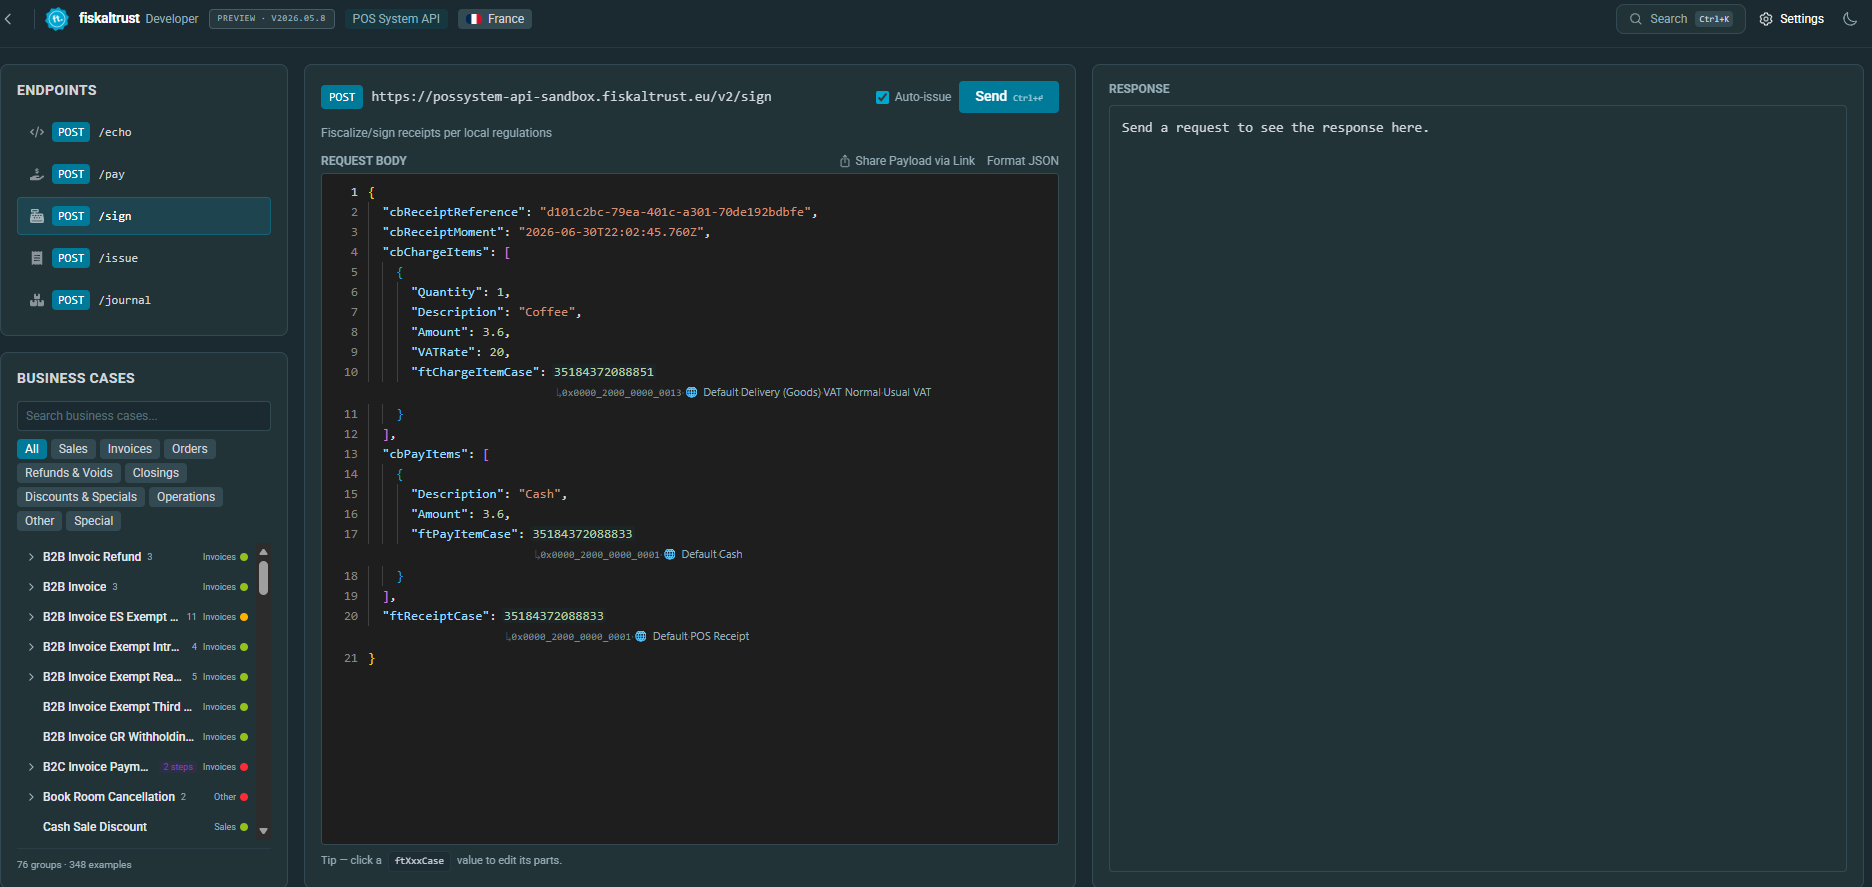The width and height of the screenshot is (1872, 887).
Task: Click ftChargeItemCase value 35184372088851
Action: [x=604, y=372]
